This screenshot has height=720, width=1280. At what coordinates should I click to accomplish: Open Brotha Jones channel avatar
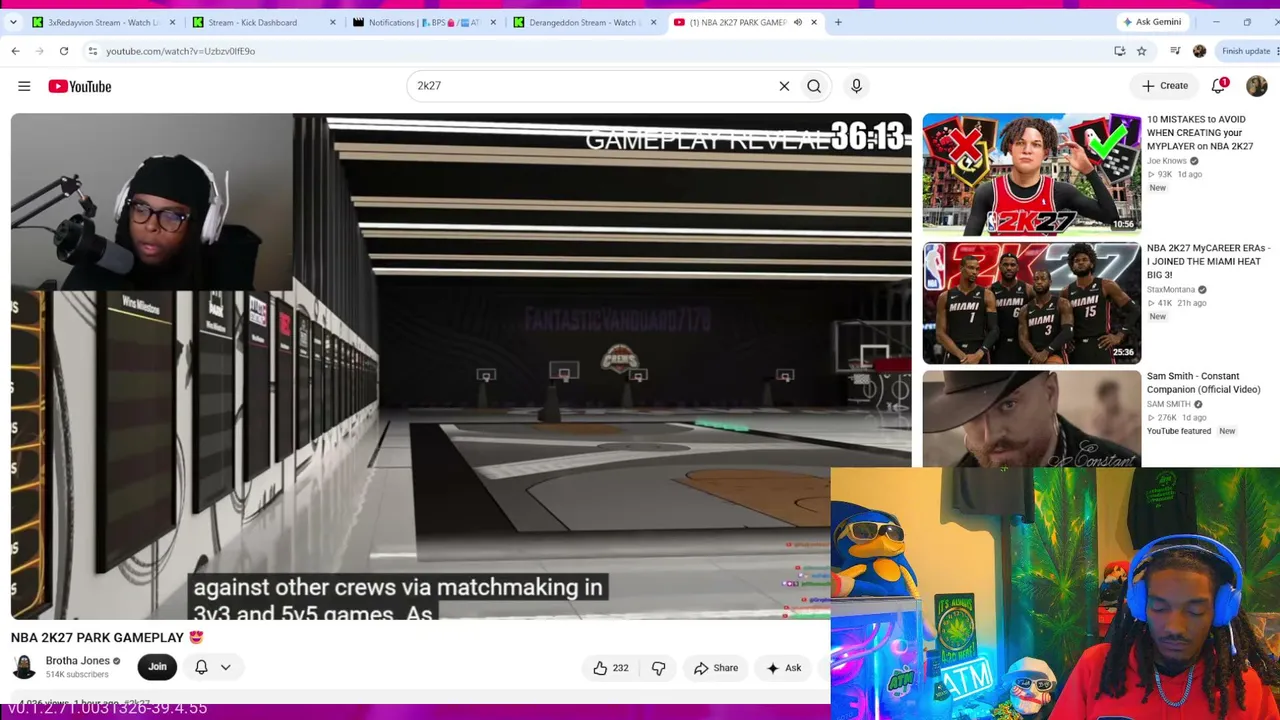pos(24,667)
